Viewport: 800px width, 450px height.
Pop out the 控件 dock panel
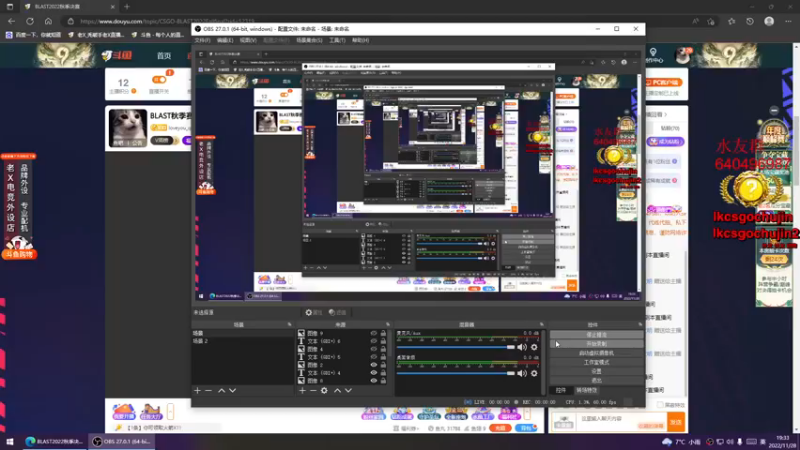pyautogui.click(x=640, y=324)
